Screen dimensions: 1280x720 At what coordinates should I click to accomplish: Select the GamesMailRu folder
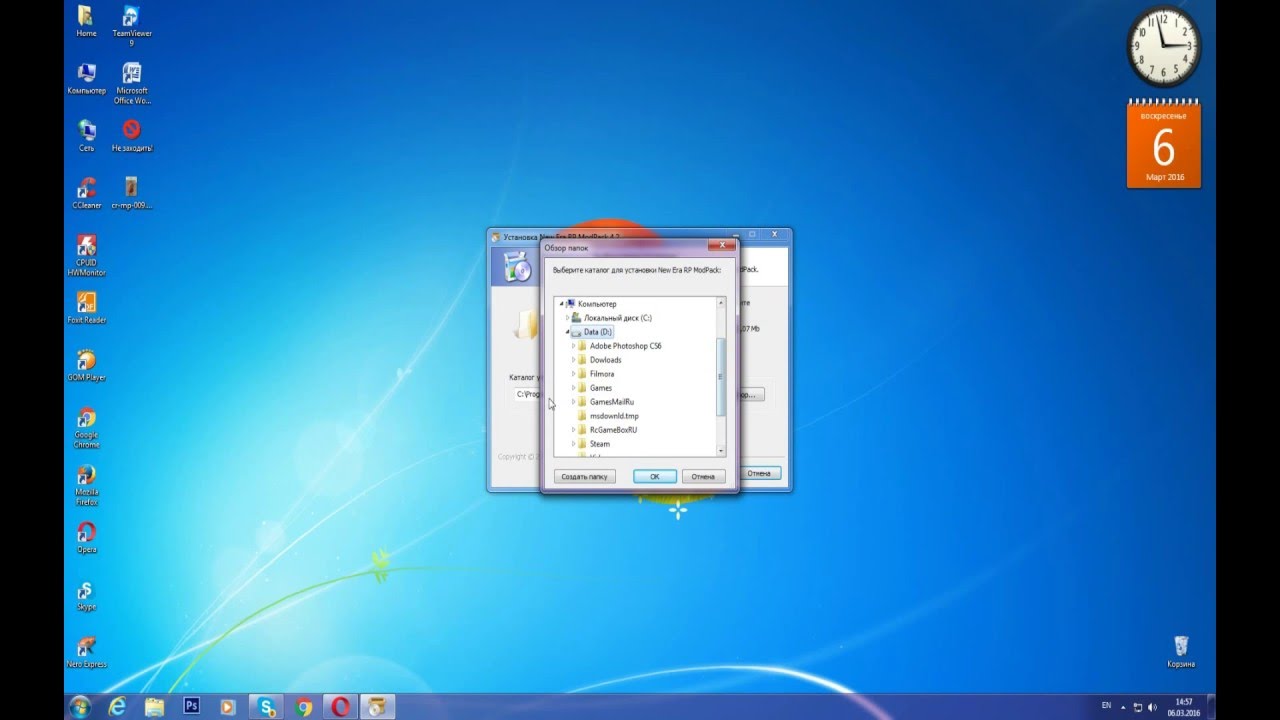coord(605,401)
